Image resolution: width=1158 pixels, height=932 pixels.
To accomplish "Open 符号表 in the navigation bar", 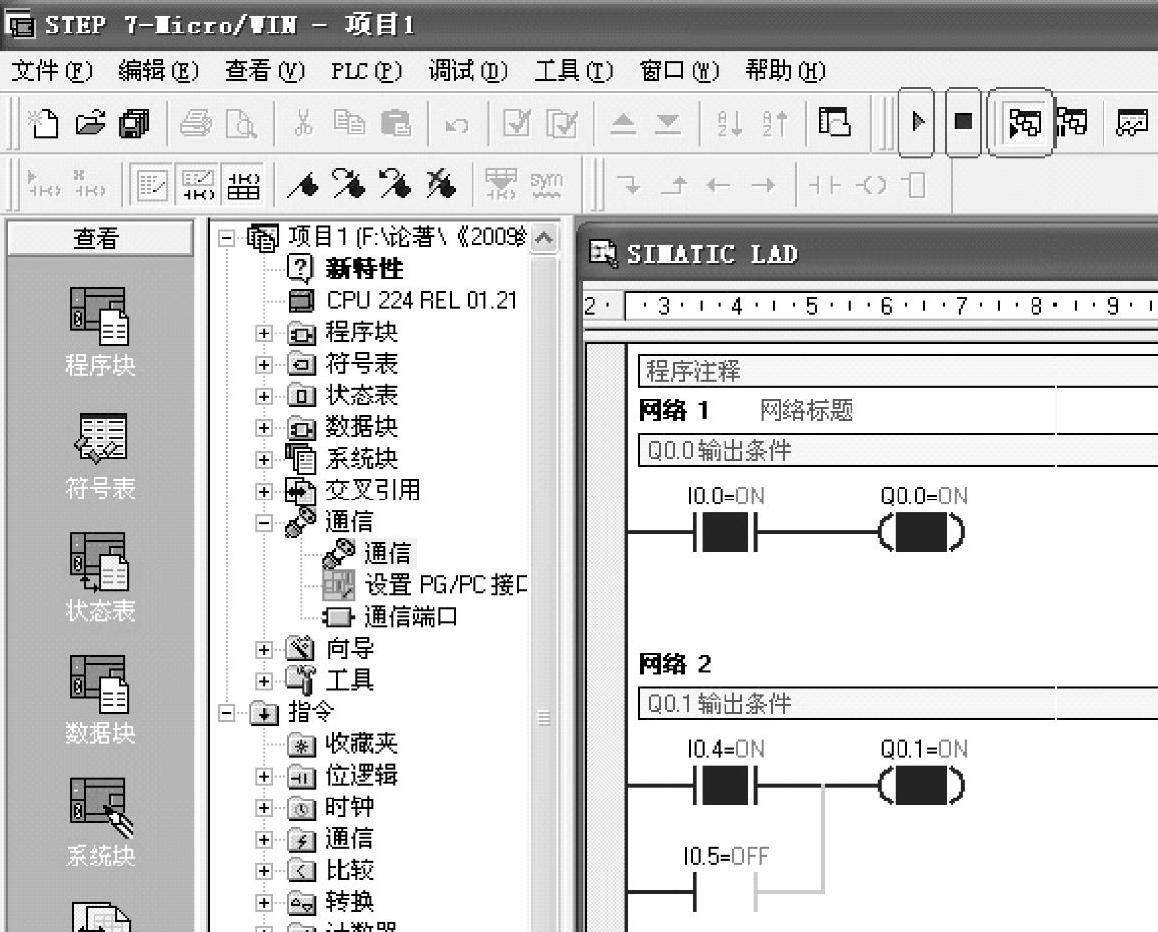I will [x=100, y=456].
